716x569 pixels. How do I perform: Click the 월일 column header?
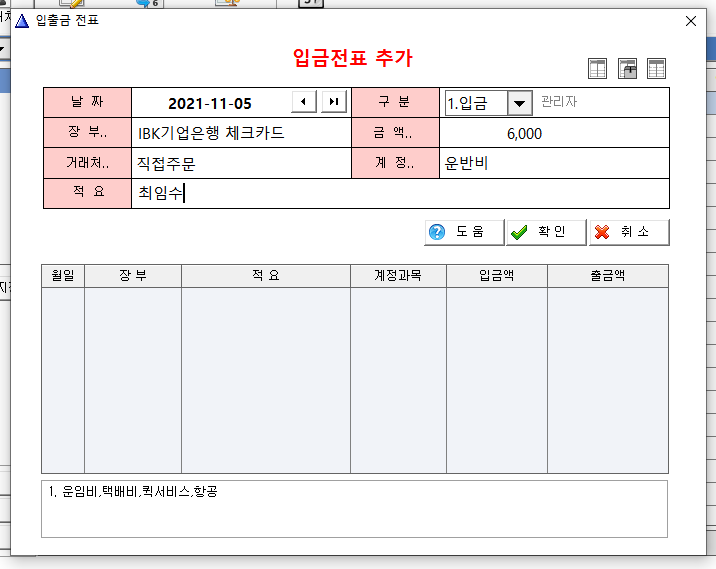tap(63, 275)
